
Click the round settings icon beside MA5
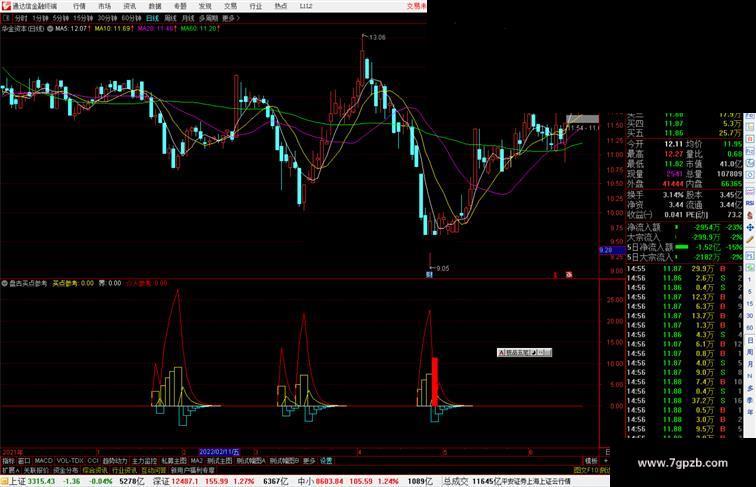pyautogui.click(x=50, y=29)
